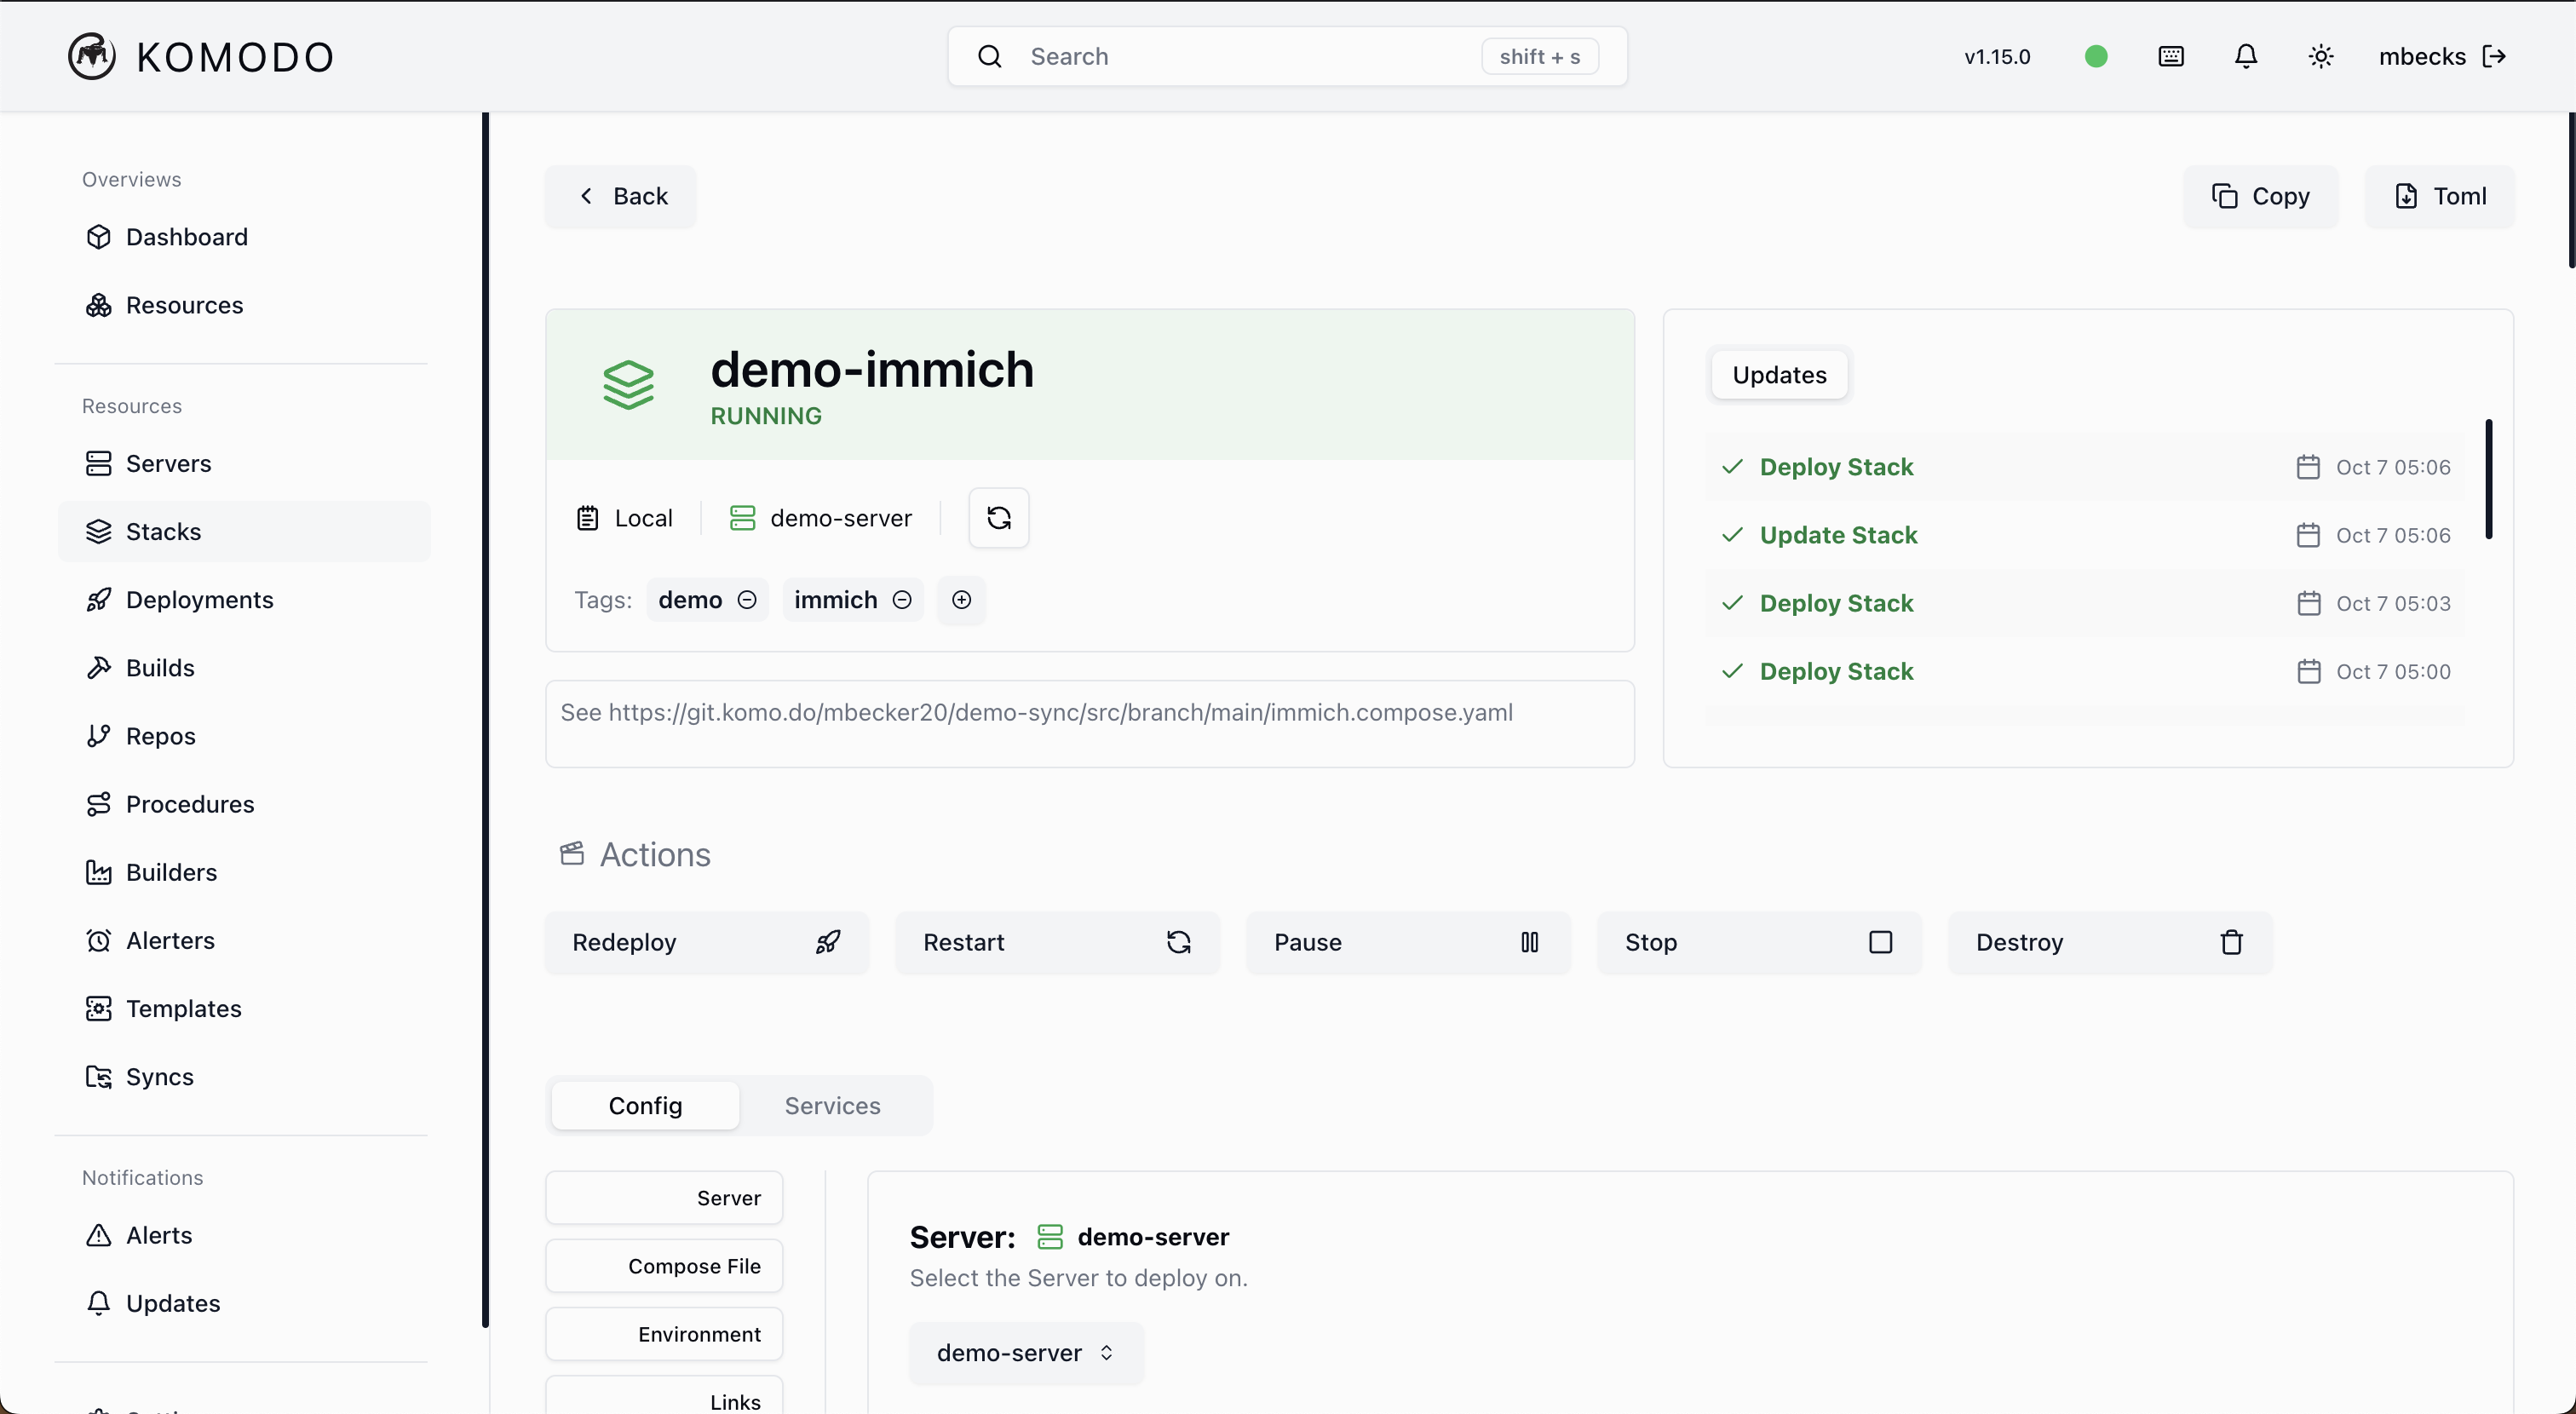Open the keyboard shortcuts icon
The width and height of the screenshot is (2576, 1414).
coord(2171,56)
